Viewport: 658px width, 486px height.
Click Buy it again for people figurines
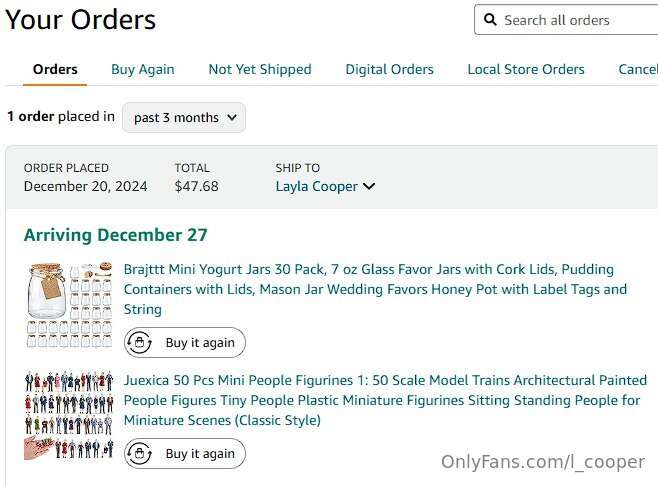(x=185, y=453)
